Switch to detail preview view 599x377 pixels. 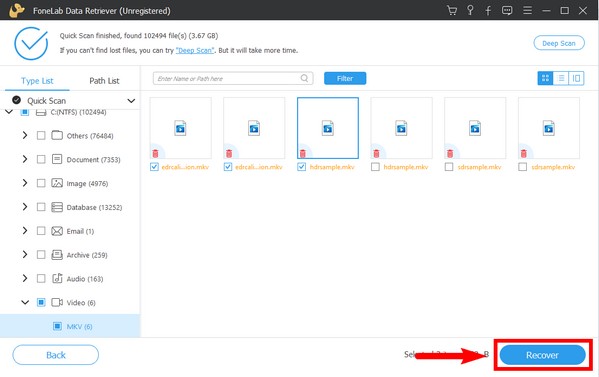tap(576, 78)
